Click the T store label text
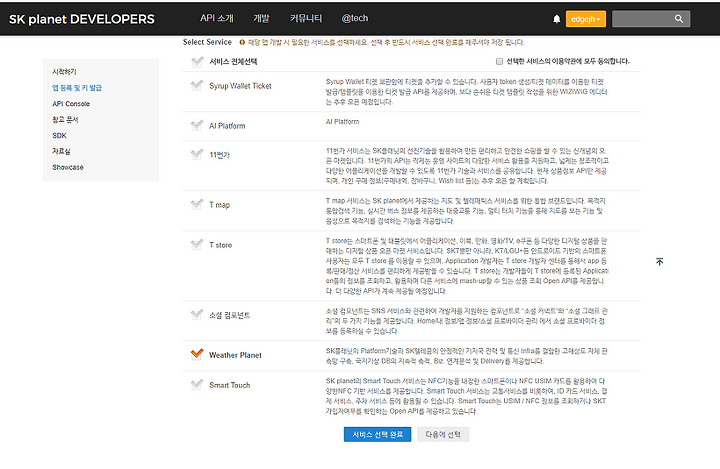Screen dimensions: 720x469 [220, 245]
